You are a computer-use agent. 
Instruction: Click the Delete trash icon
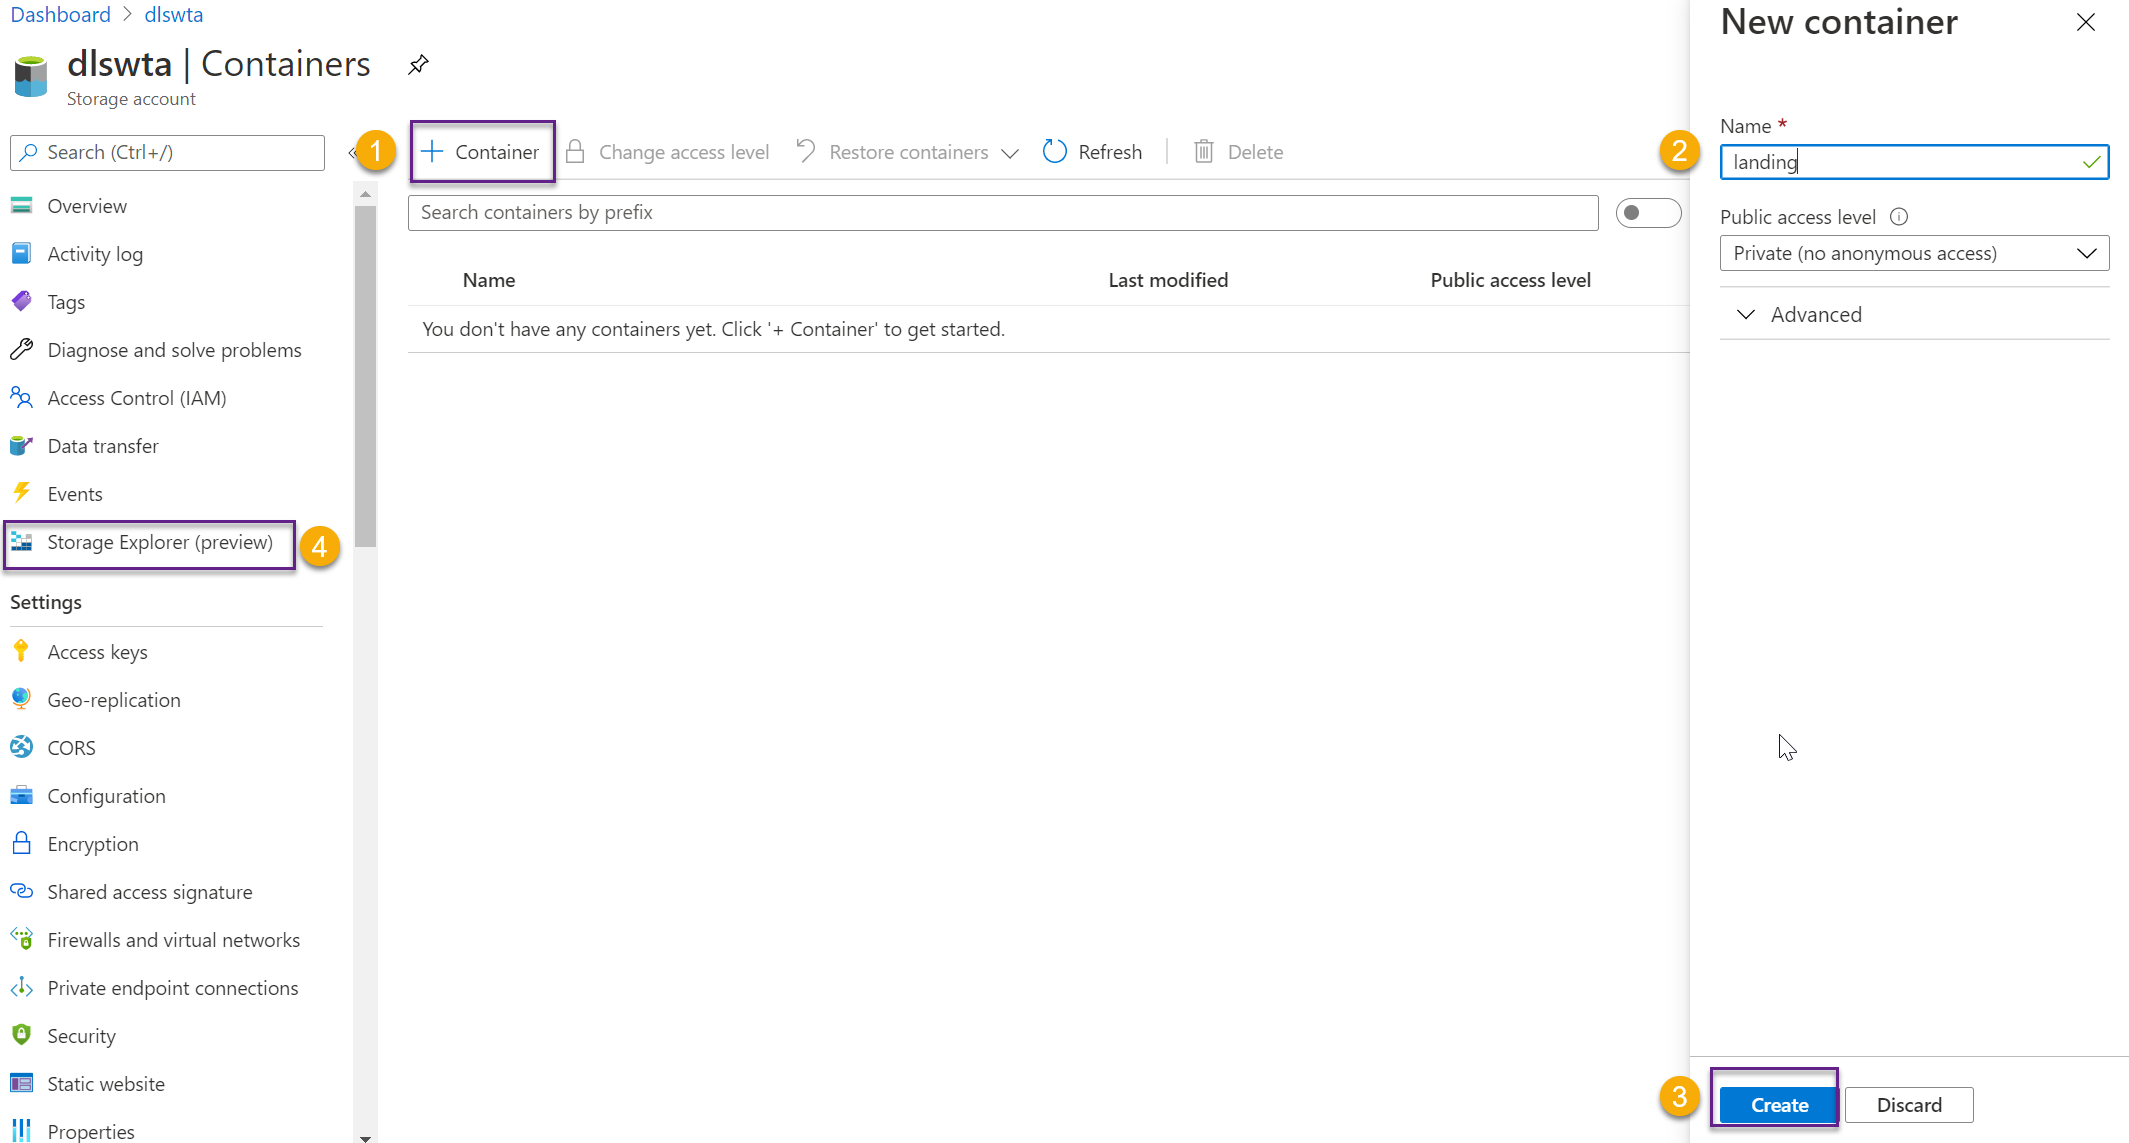(x=1204, y=152)
